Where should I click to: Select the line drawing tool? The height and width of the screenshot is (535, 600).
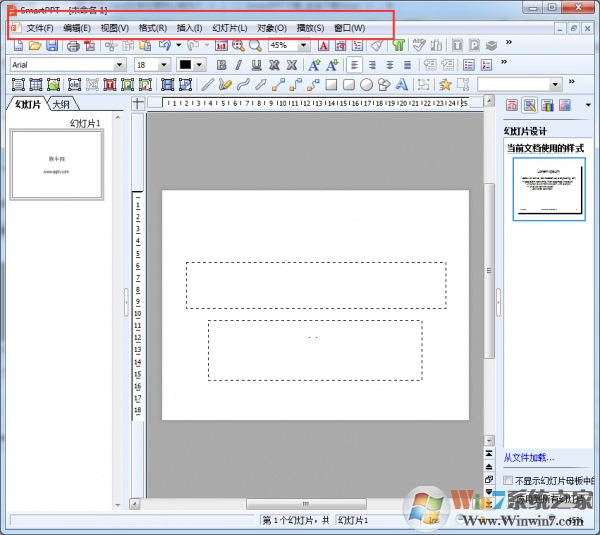pos(207,85)
